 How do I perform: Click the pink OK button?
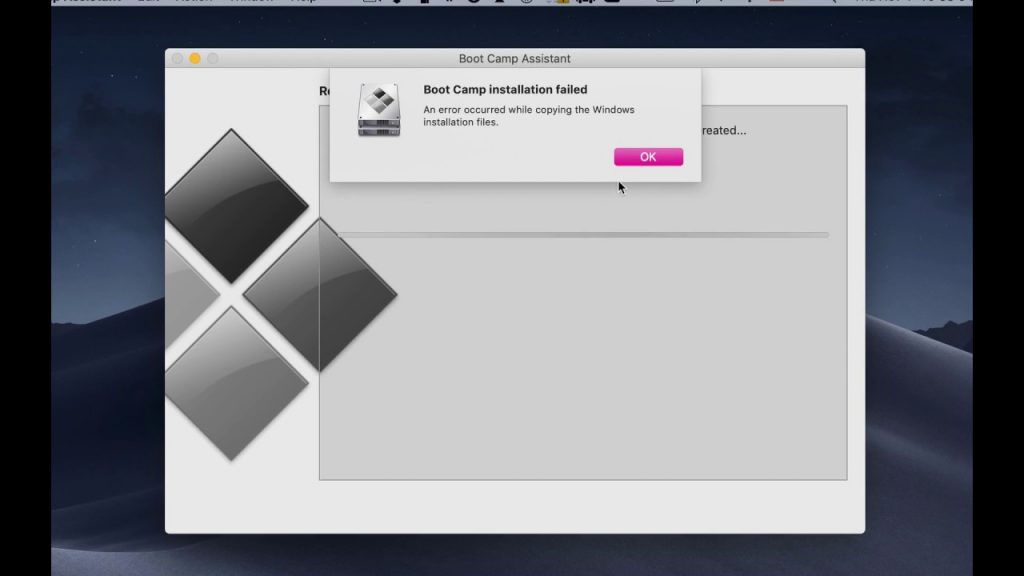click(648, 157)
